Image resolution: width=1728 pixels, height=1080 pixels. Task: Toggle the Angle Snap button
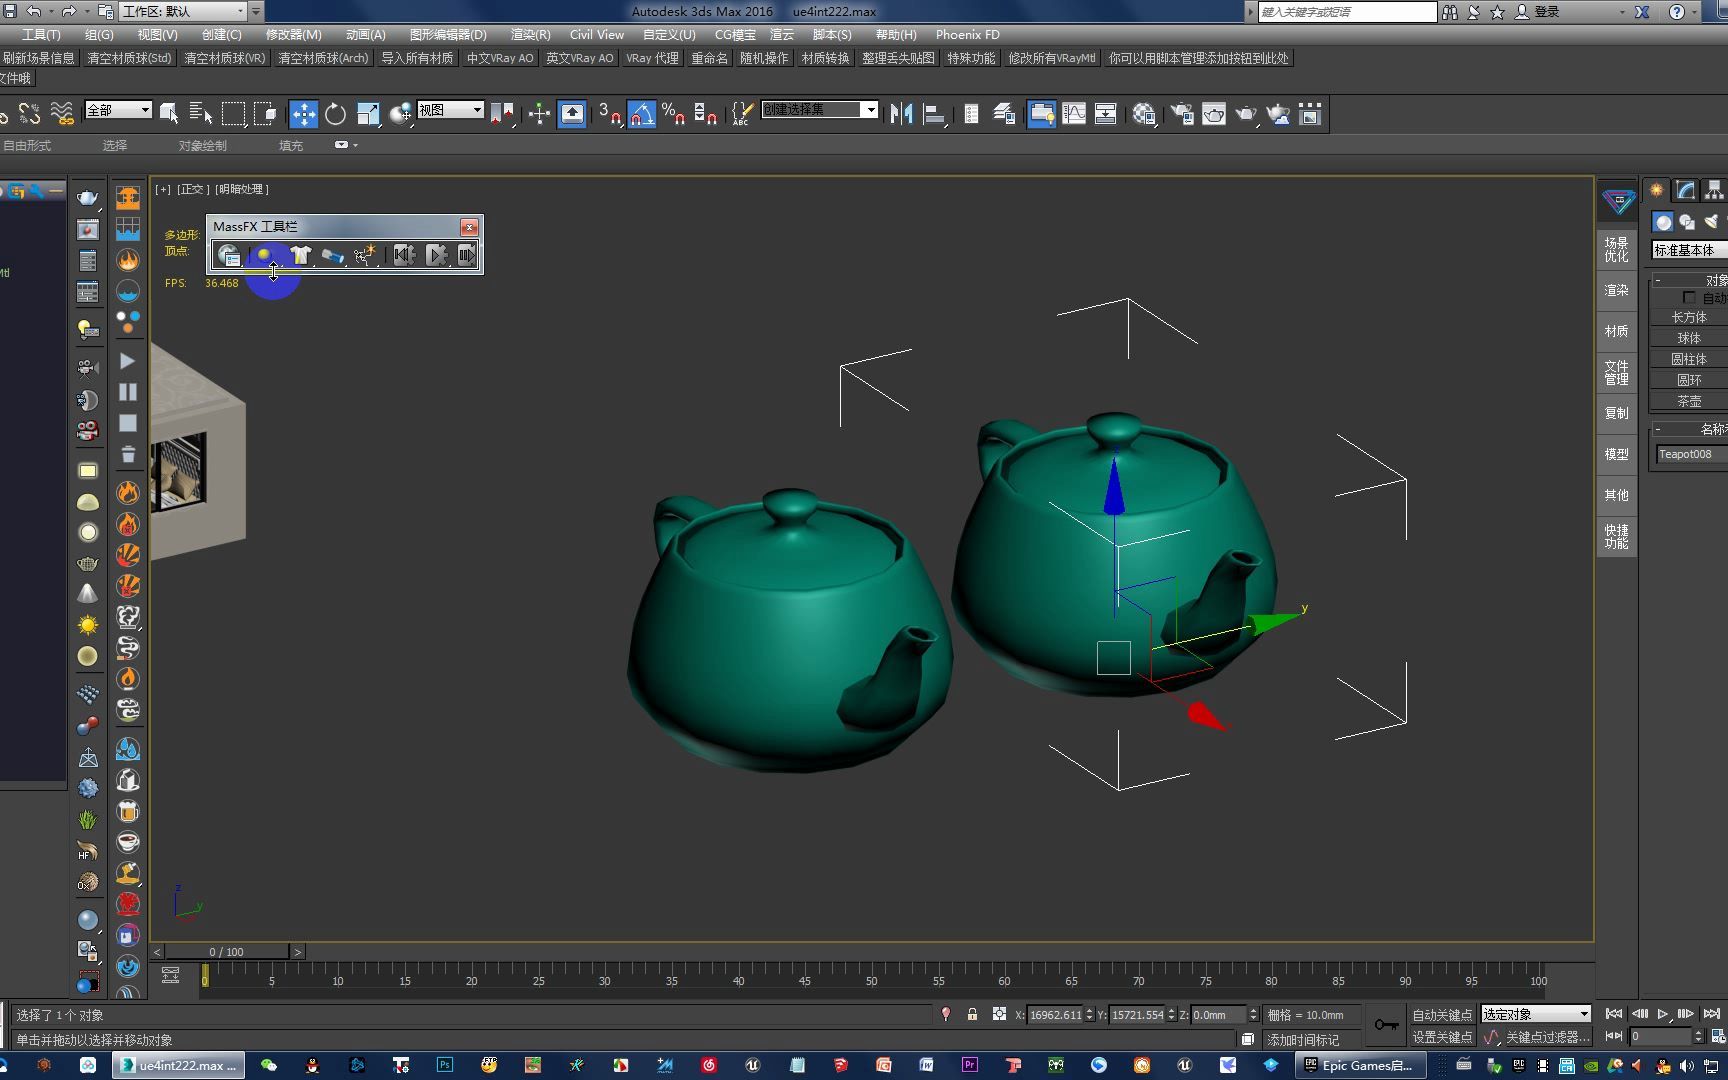(x=642, y=114)
